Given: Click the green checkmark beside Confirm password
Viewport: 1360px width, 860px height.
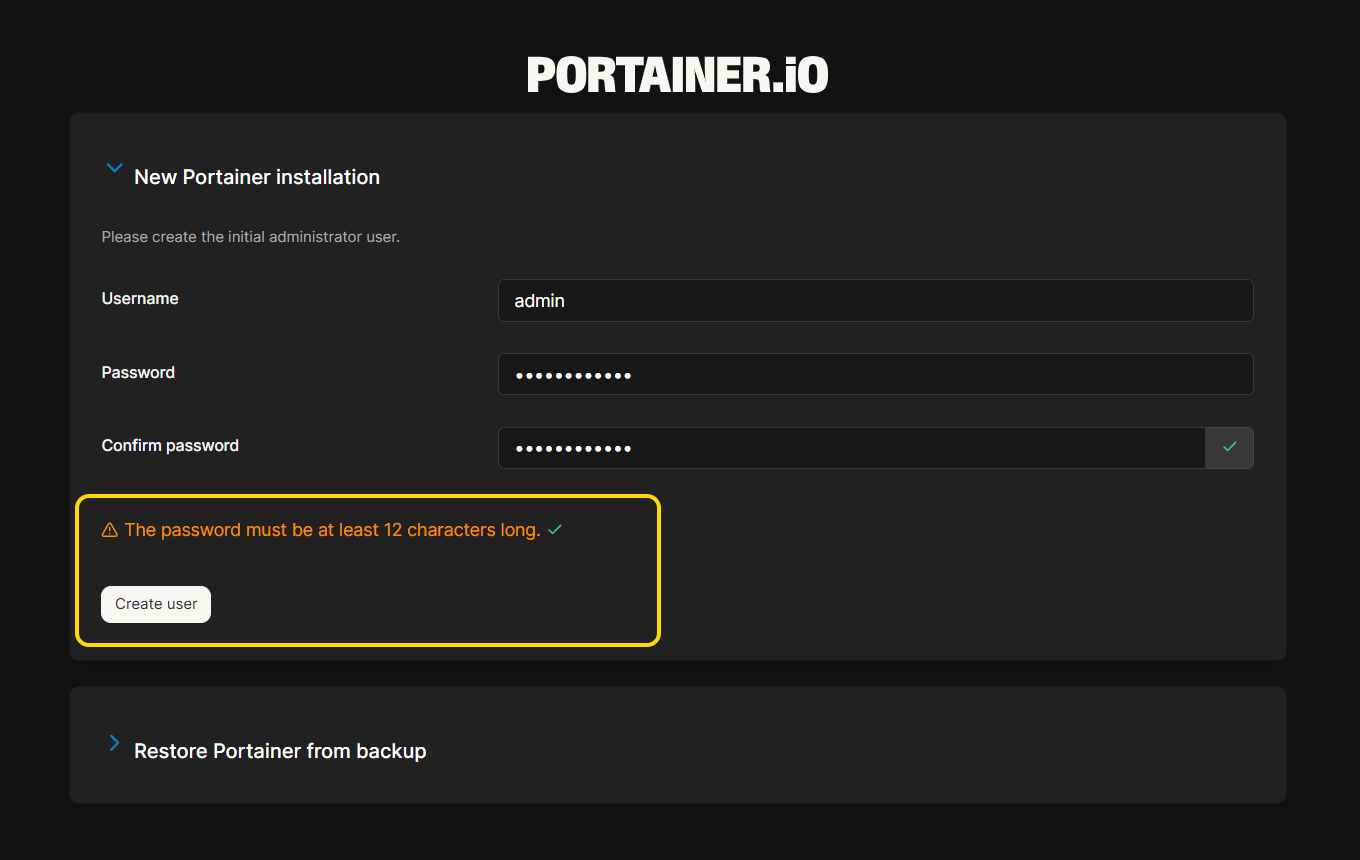Looking at the screenshot, I should point(1230,448).
